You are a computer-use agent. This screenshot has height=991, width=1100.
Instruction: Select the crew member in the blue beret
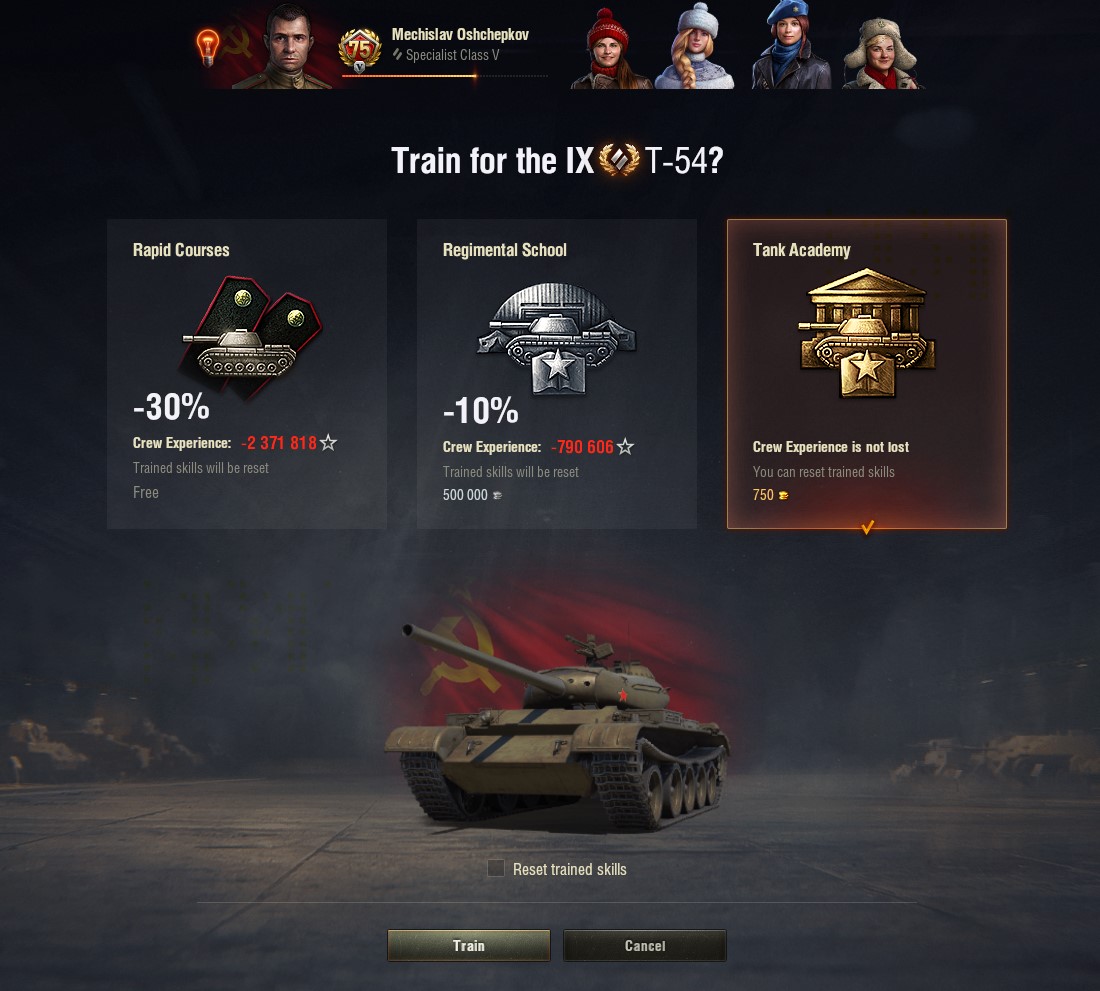click(790, 45)
